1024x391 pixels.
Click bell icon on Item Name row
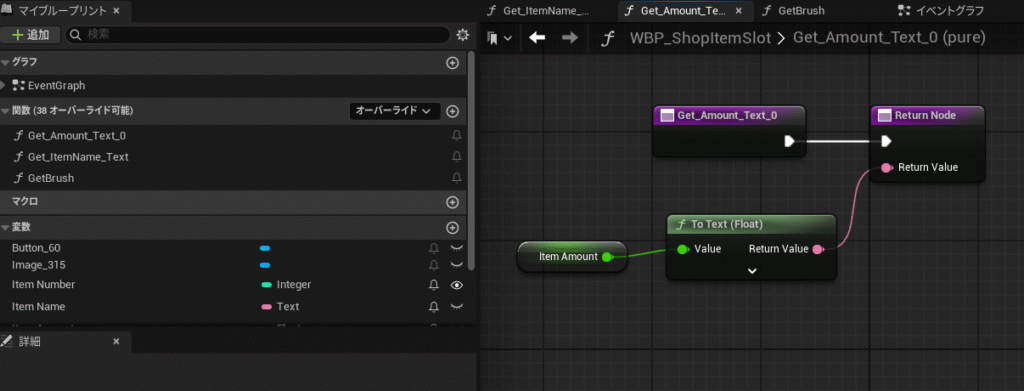[434, 306]
